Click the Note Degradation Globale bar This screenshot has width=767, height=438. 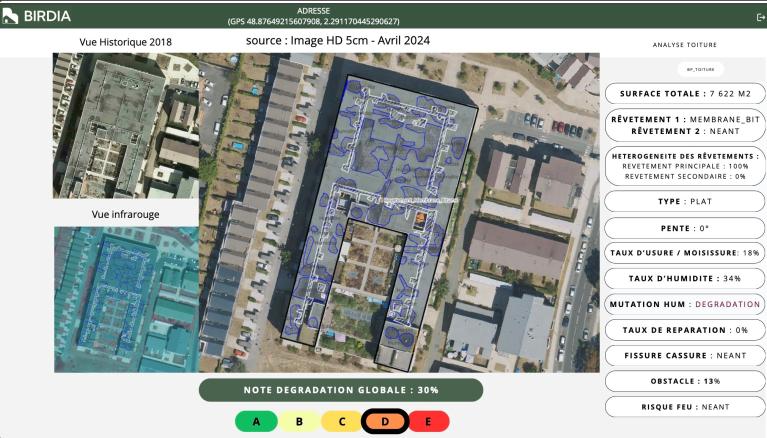[x=340, y=390]
